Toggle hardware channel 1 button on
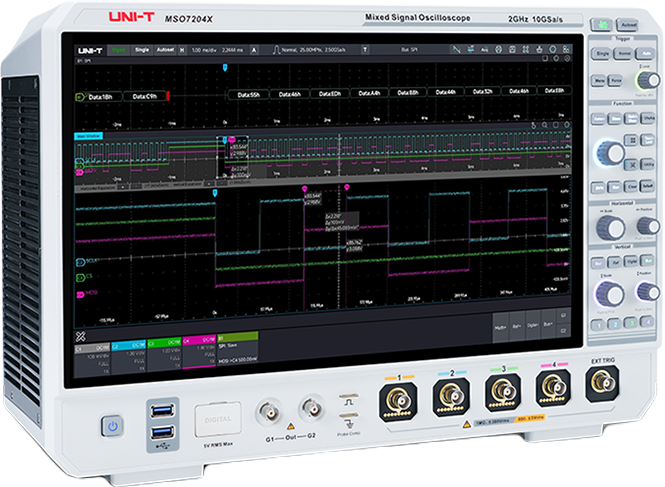Image resolution: width=665 pixels, height=487 pixels. pyautogui.click(x=599, y=325)
